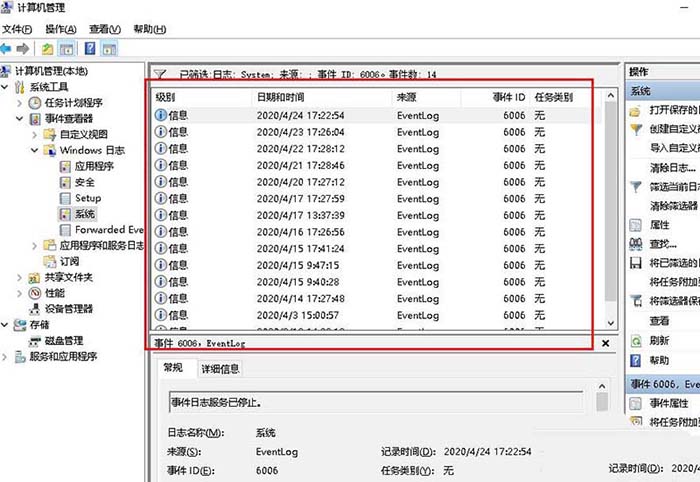Click the forward arrow toolbar icon
Screen dimensions: 700x482
[x=23, y=49]
